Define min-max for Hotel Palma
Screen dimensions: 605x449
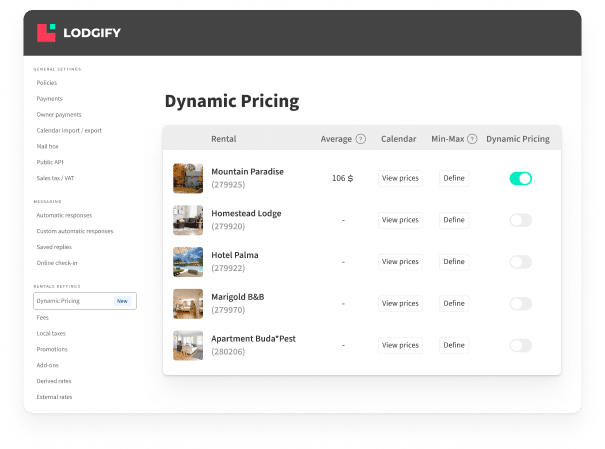(x=454, y=262)
